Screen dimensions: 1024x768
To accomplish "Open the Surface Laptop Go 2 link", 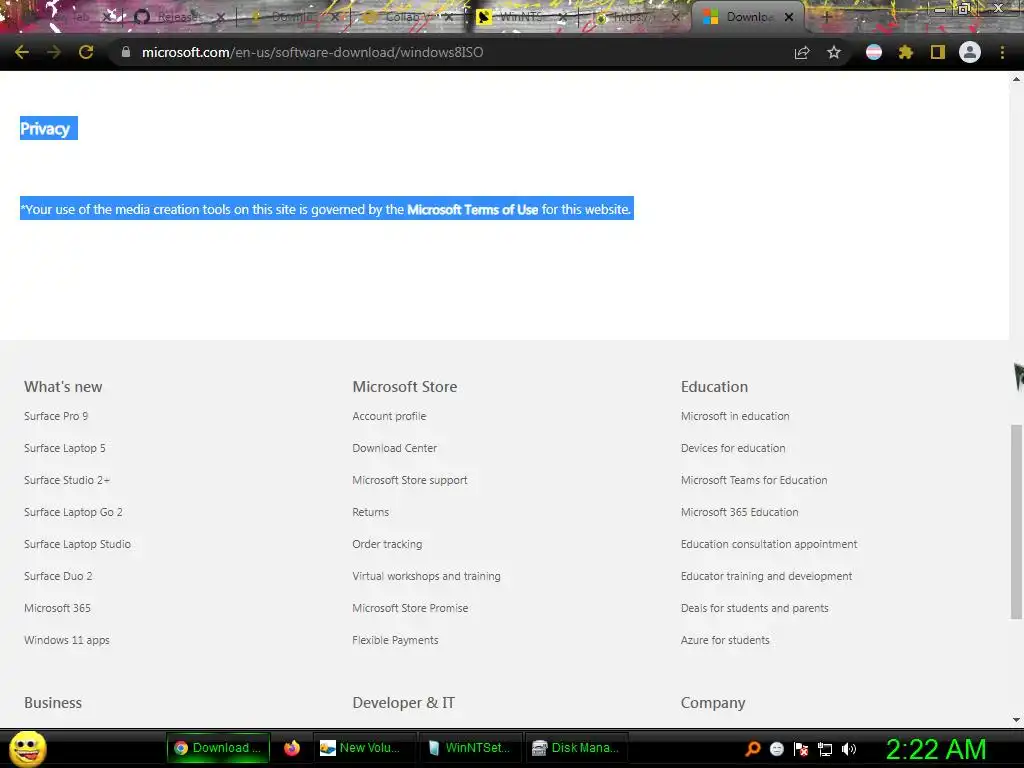I will point(73,512).
